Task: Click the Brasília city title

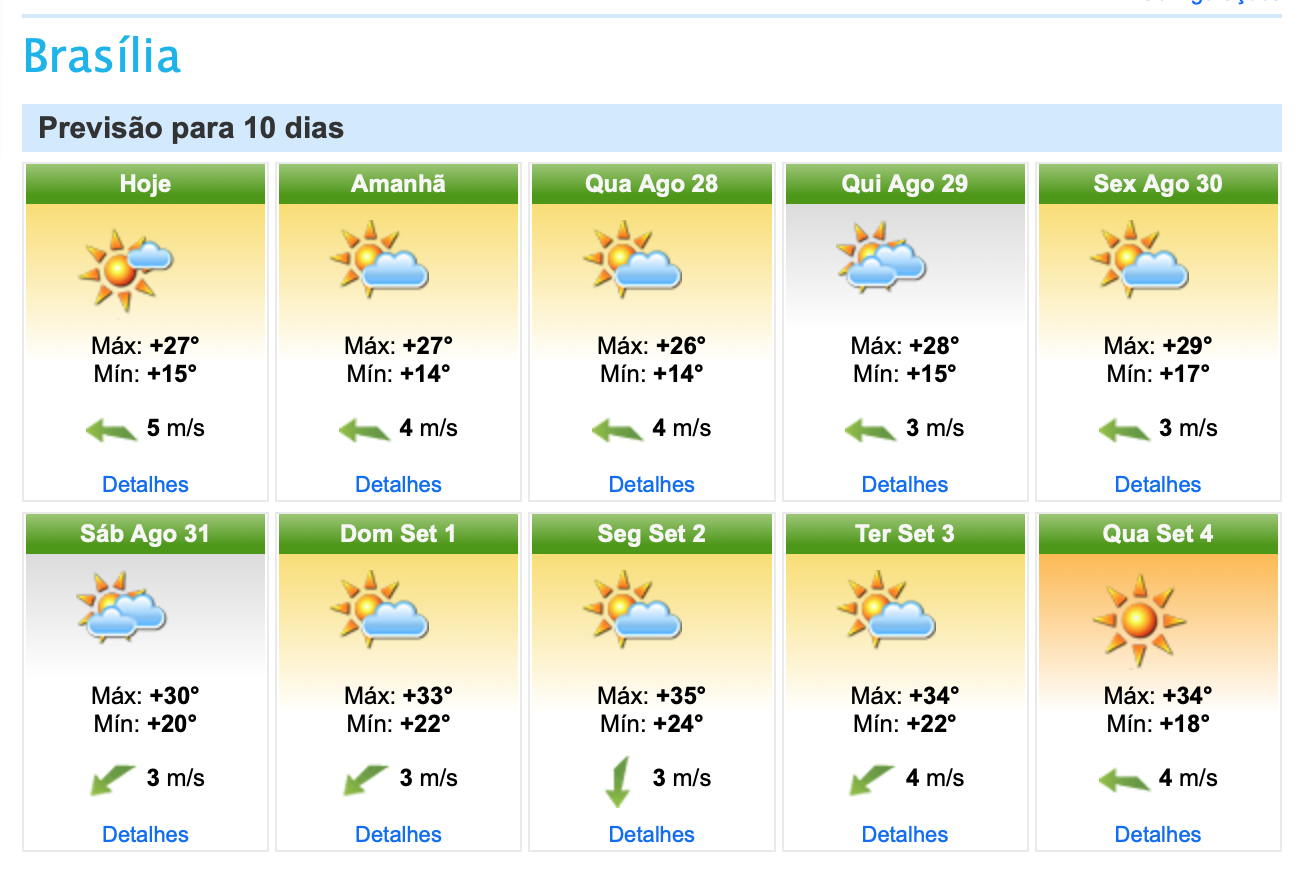Action: tap(101, 56)
